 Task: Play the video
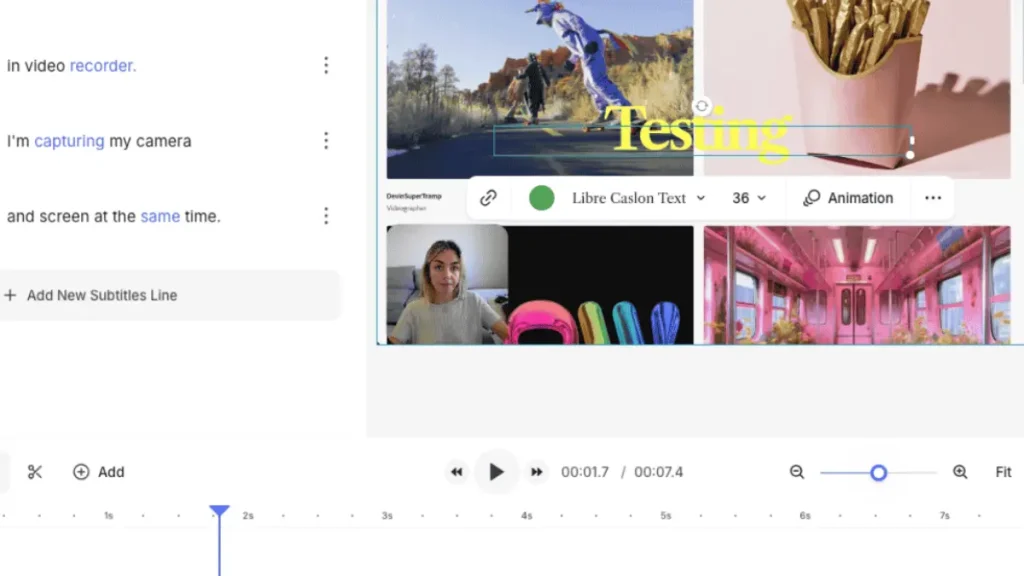pyautogui.click(x=497, y=471)
